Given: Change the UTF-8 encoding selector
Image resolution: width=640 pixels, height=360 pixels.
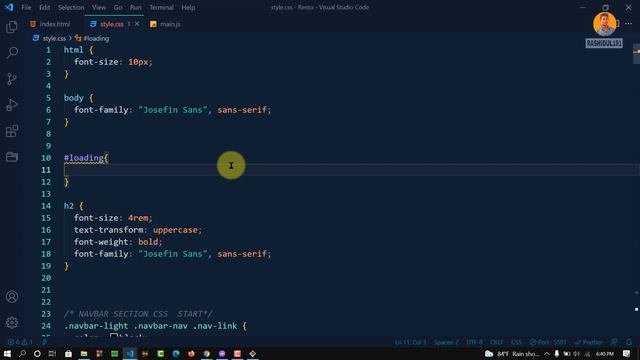Looking at the screenshot, I should 474,342.
